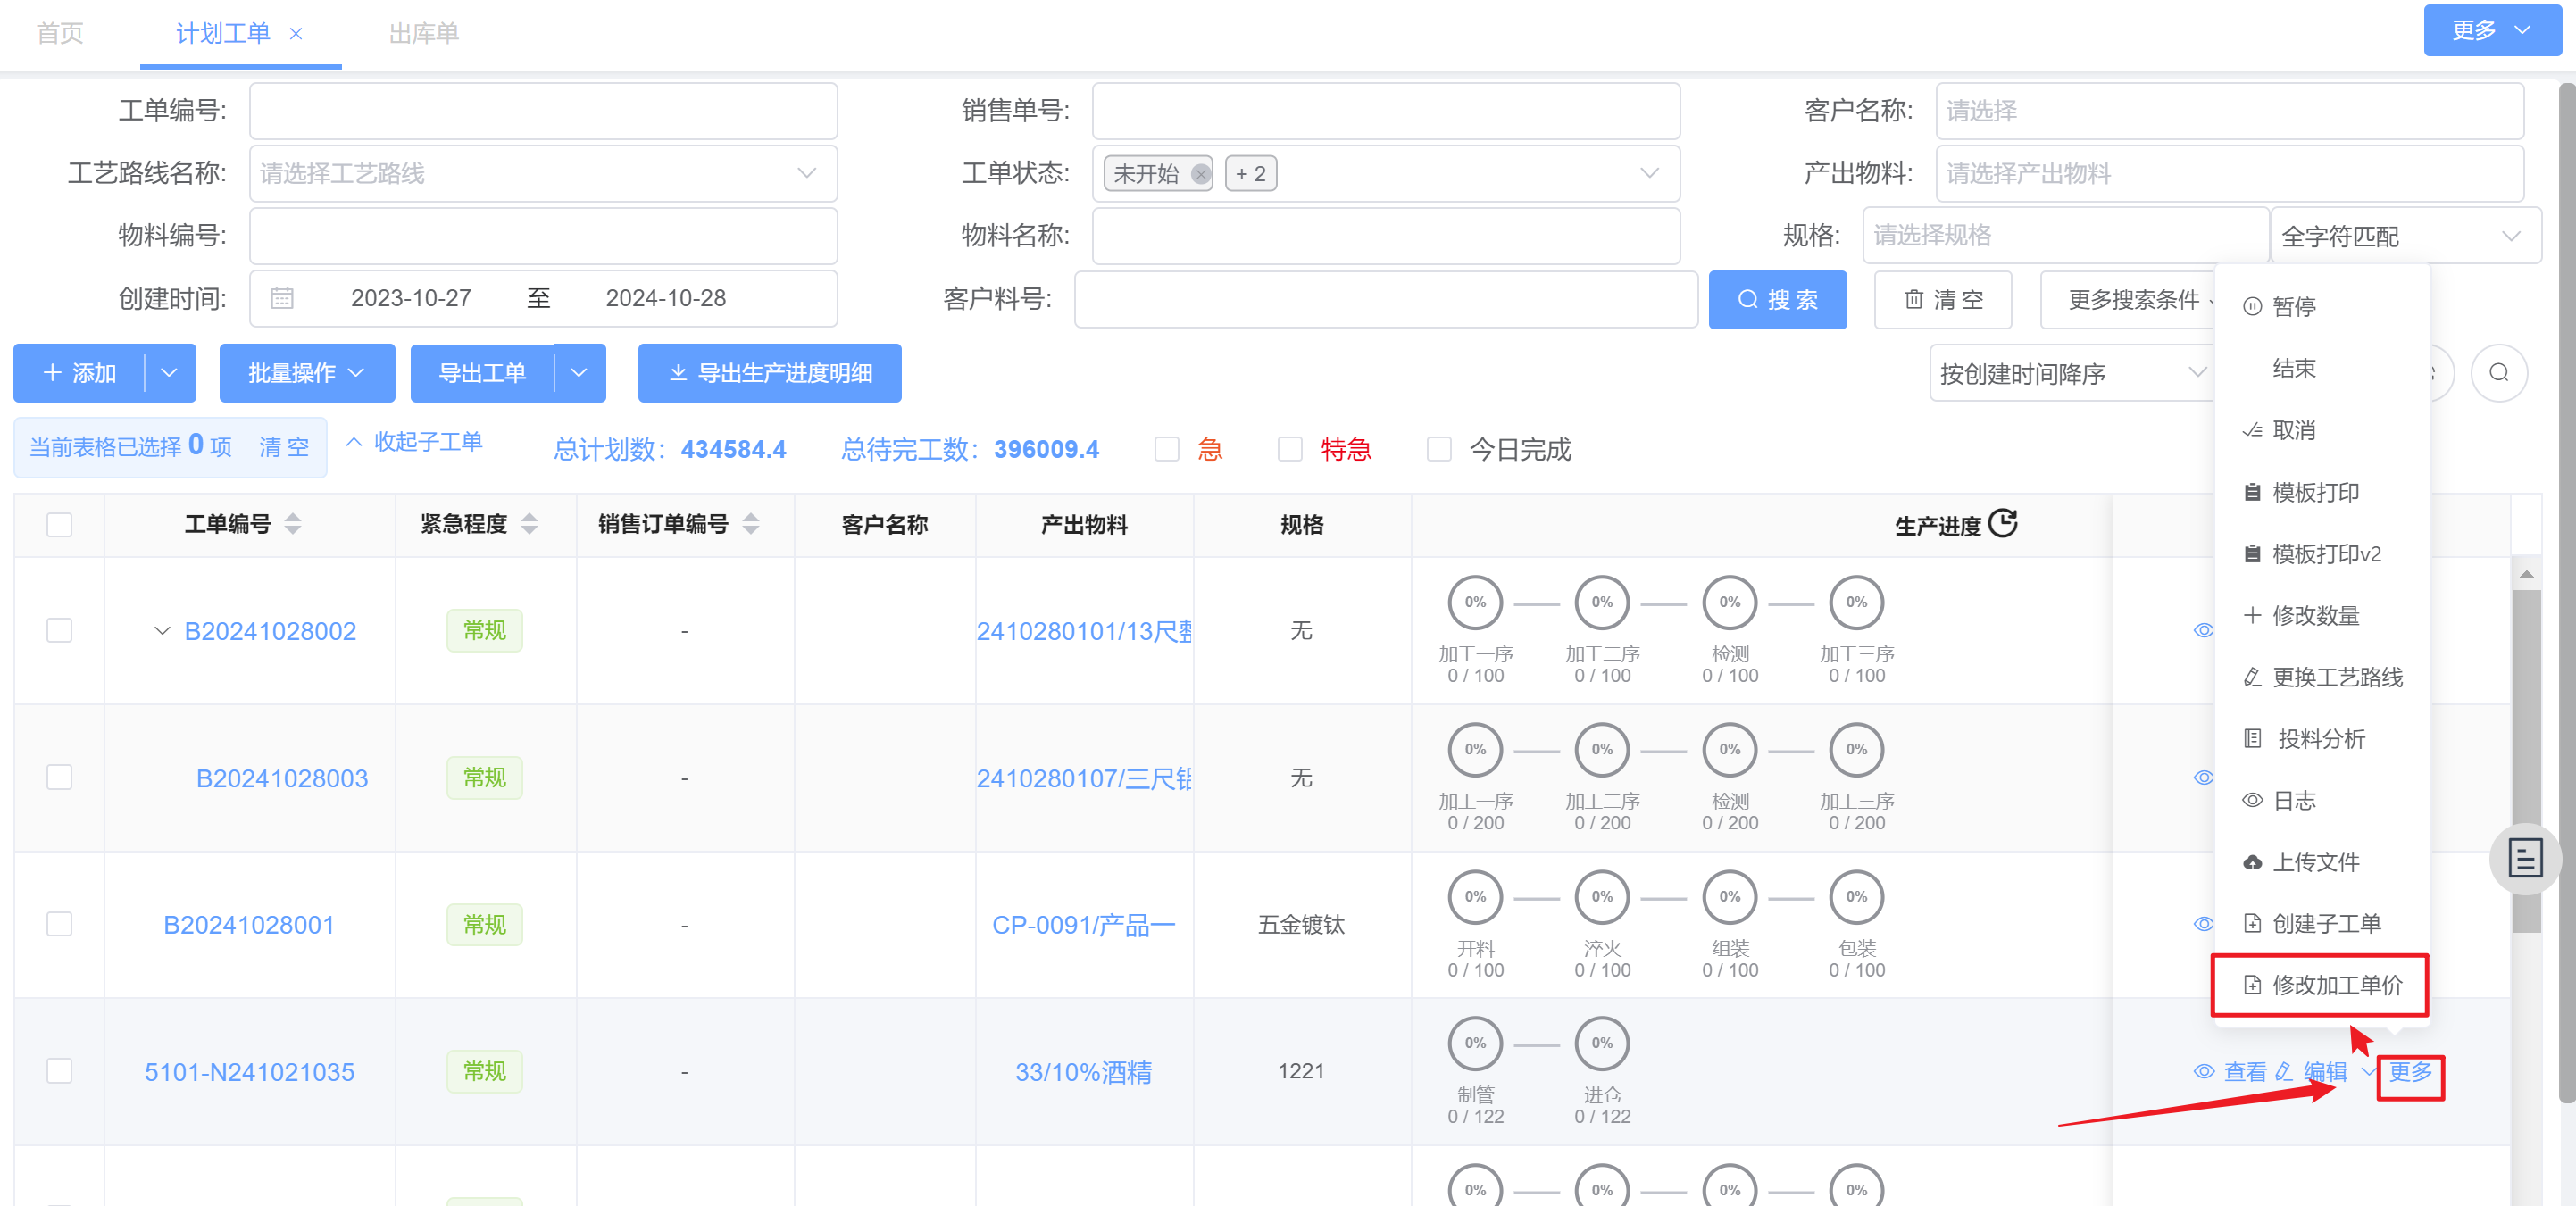Image resolution: width=2576 pixels, height=1206 pixels.
Task: Toggle the 特急 checkbox
Action: pyautogui.click(x=1290, y=449)
